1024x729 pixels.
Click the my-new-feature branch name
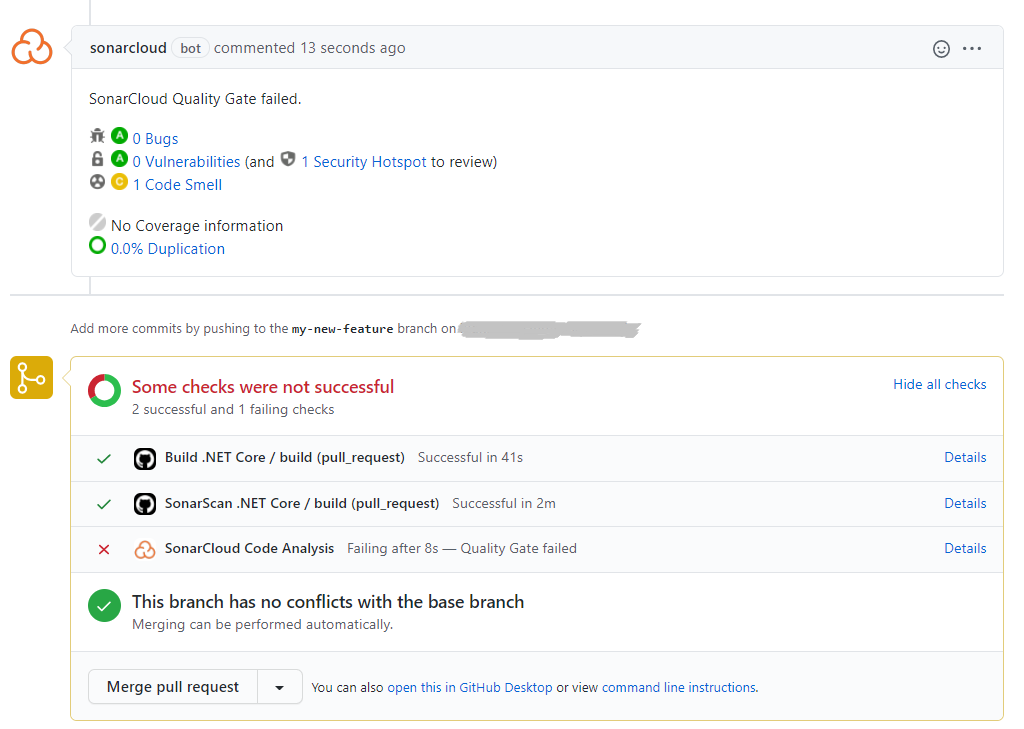coord(342,329)
